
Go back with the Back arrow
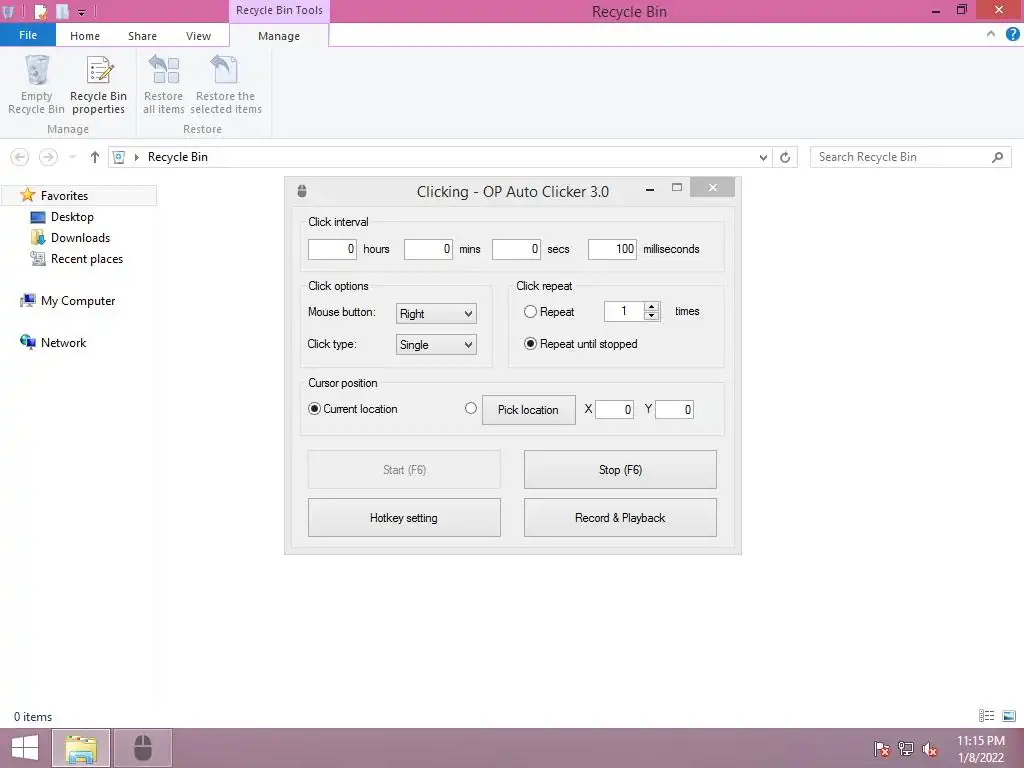pyautogui.click(x=20, y=157)
